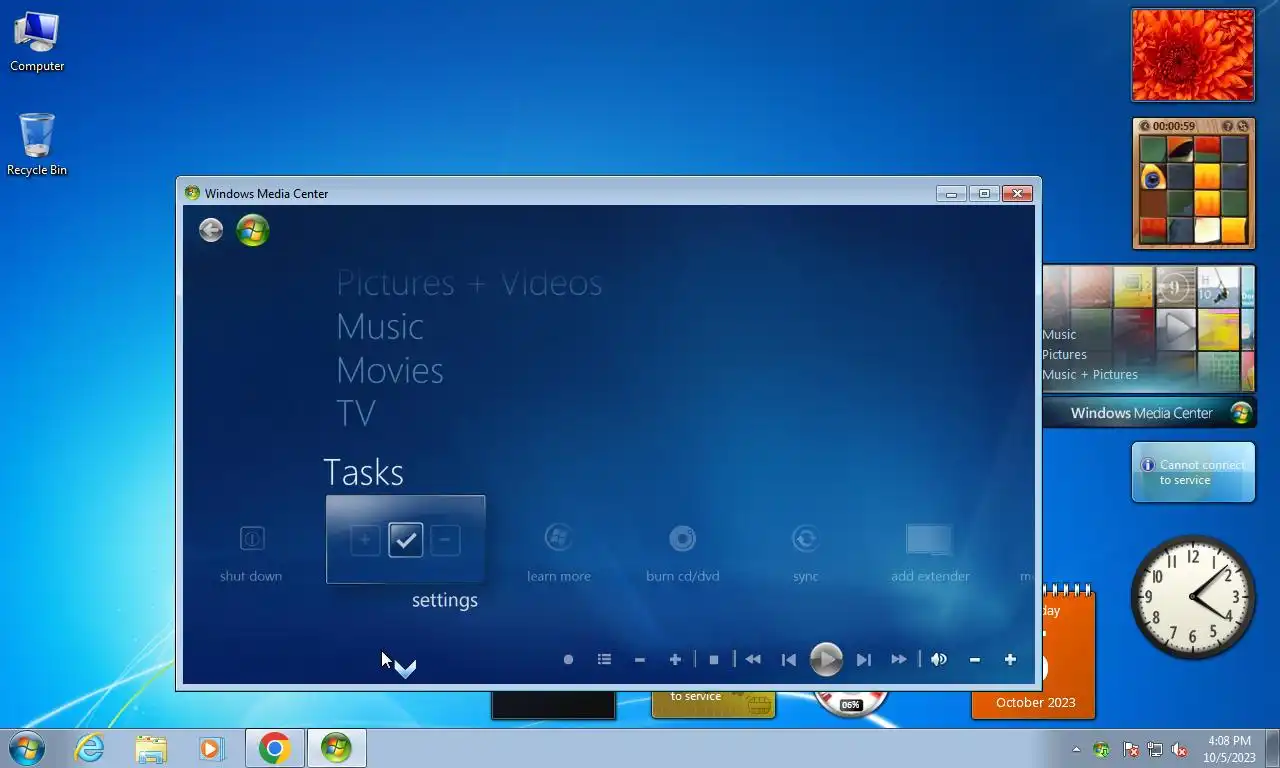Start playback with the round play button
This screenshot has height=768, width=1280.
click(826, 659)
